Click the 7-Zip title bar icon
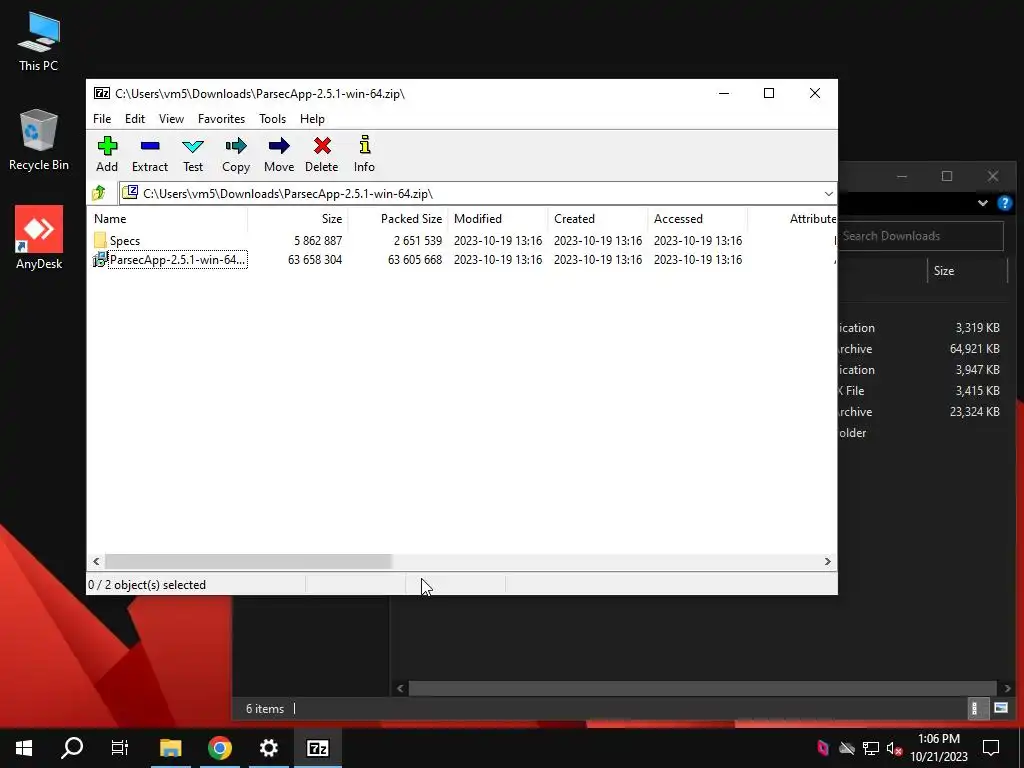 coord(102,93)
